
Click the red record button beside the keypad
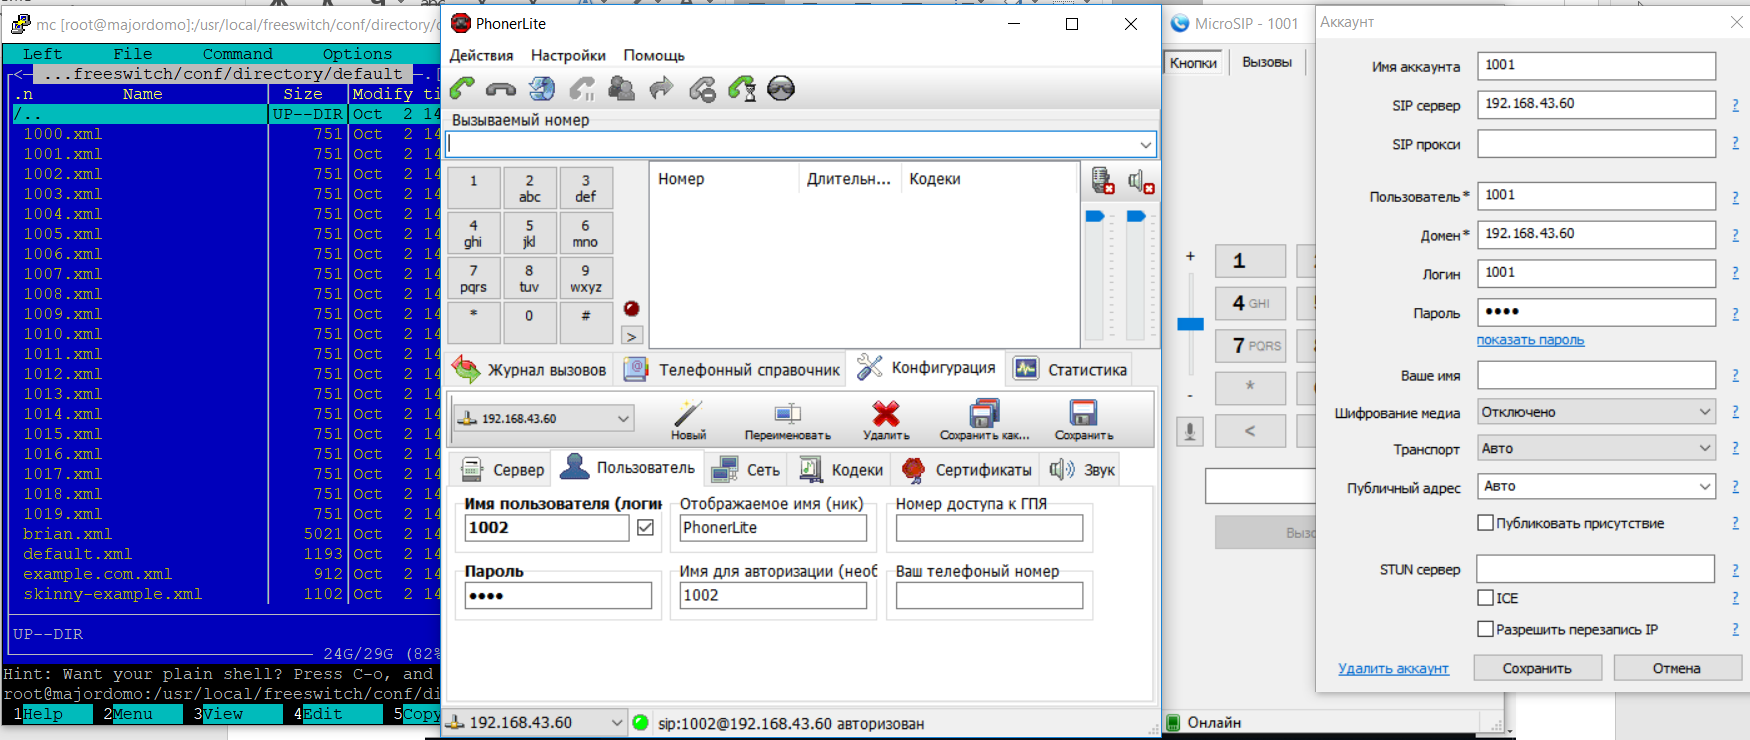coord(631,308)
